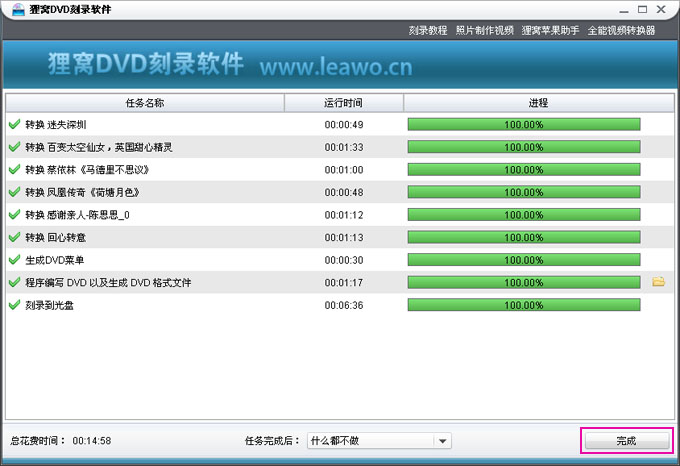Select the 转换 迷失深圳 task row
The image size is (680, 466).
(x=340, y=124)
